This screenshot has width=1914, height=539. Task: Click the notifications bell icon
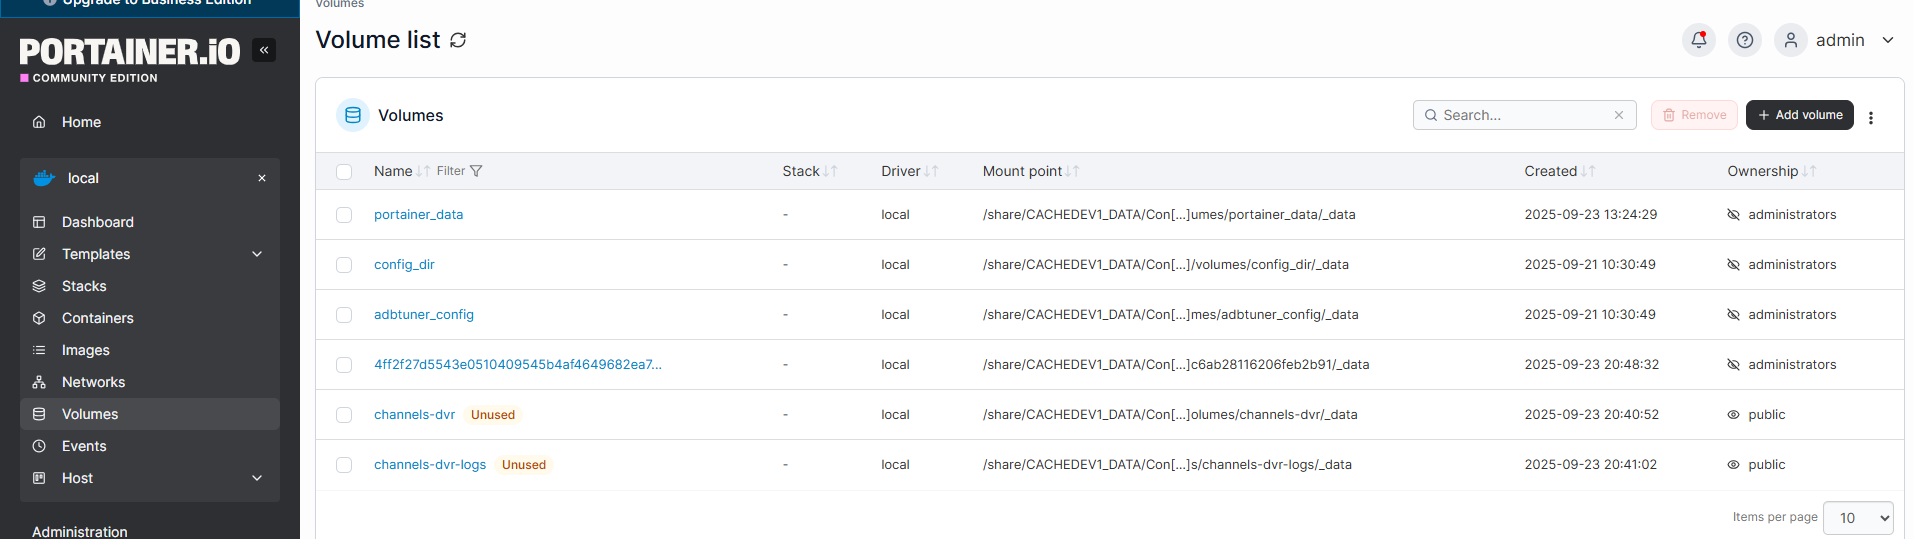click(1698, 40)
